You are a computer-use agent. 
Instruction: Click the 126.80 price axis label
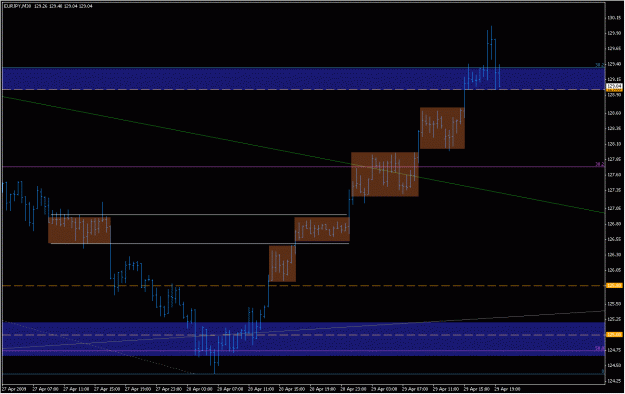(614, 224)
